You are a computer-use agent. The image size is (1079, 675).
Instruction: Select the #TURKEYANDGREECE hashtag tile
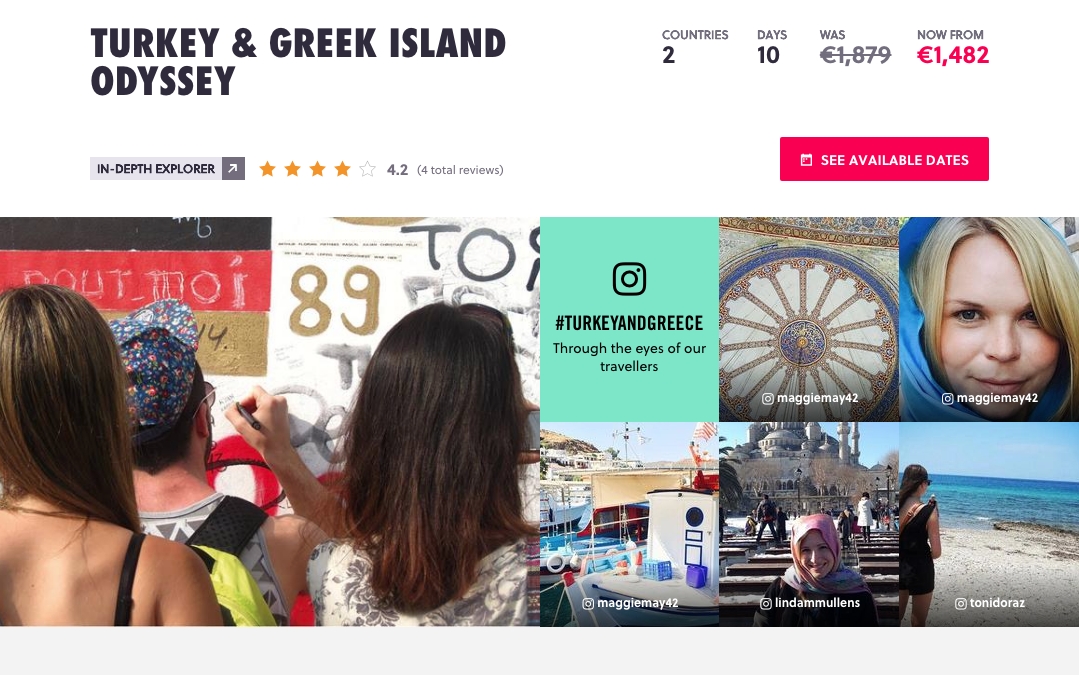click(x=630, y=319)
